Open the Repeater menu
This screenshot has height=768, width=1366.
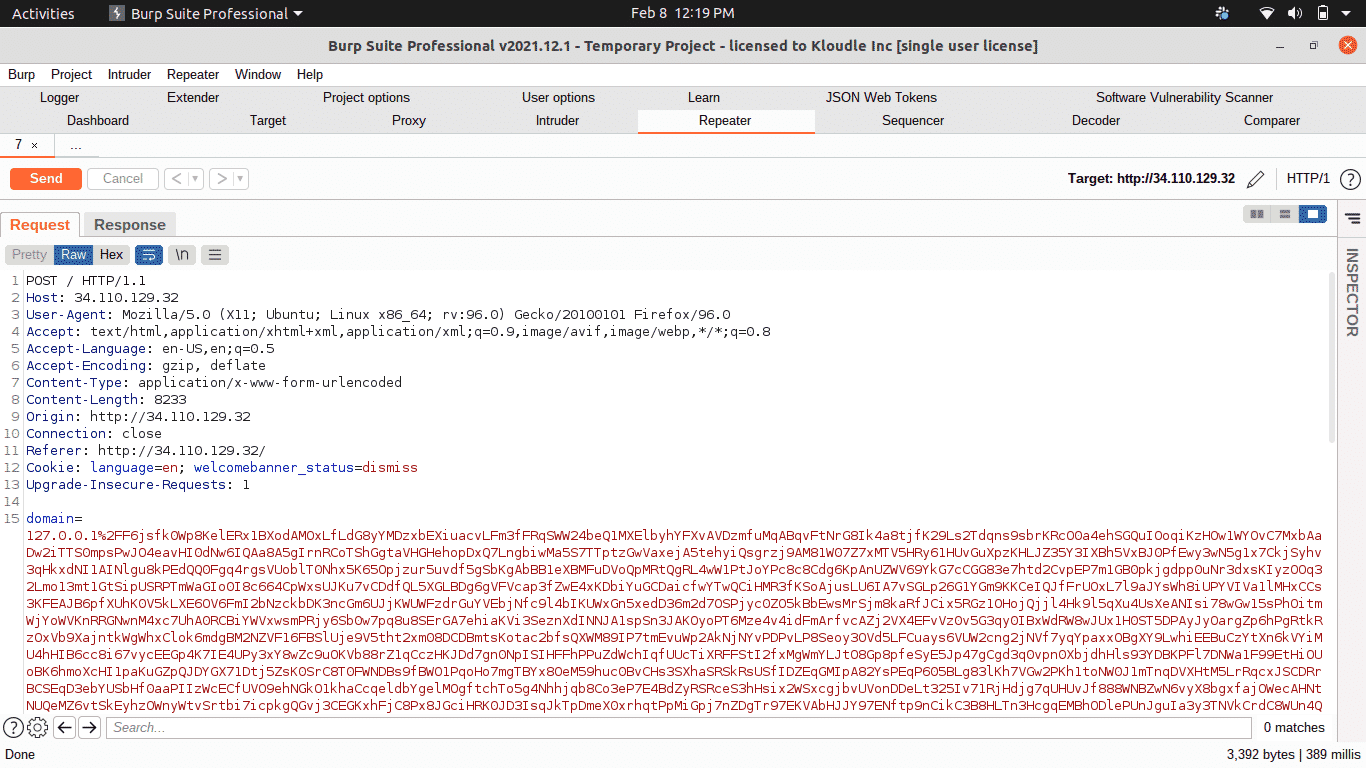pos(193,74)
